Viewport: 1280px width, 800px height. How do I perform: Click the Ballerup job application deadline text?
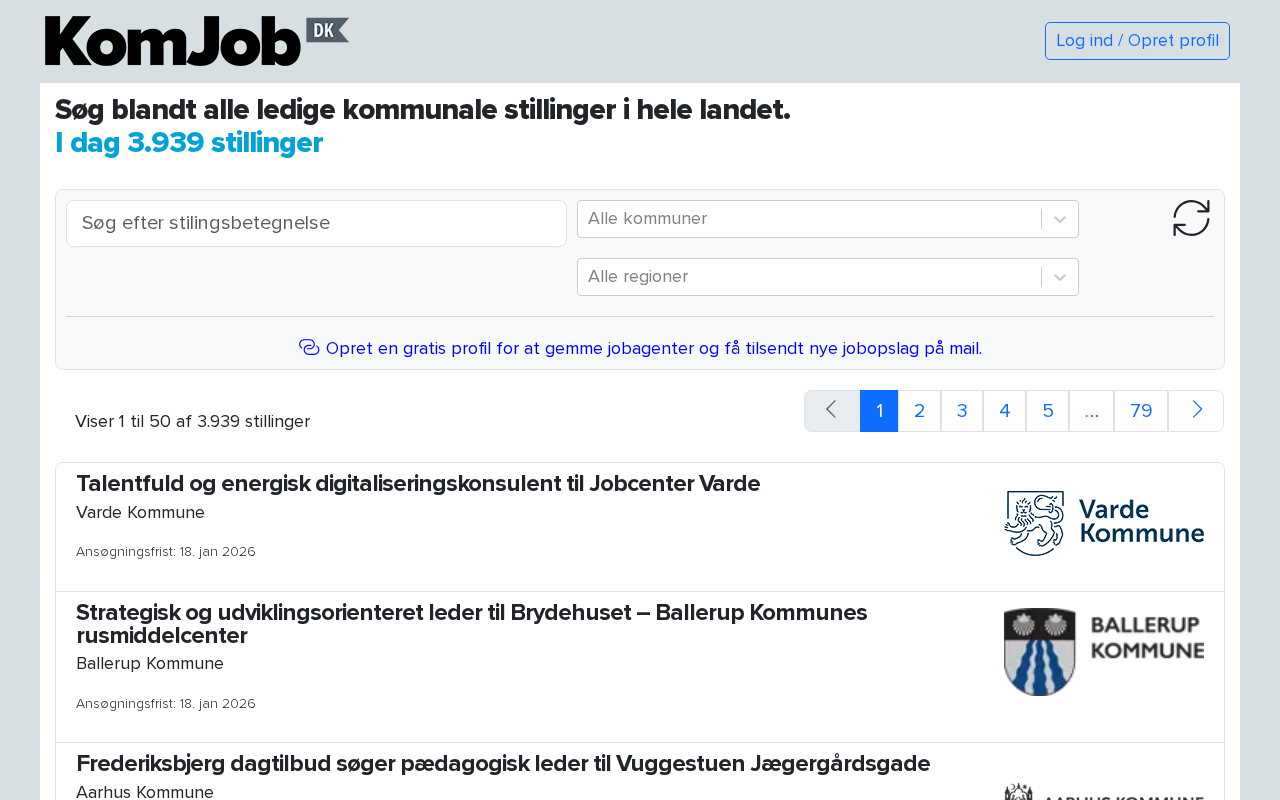[x=166, y=704]
